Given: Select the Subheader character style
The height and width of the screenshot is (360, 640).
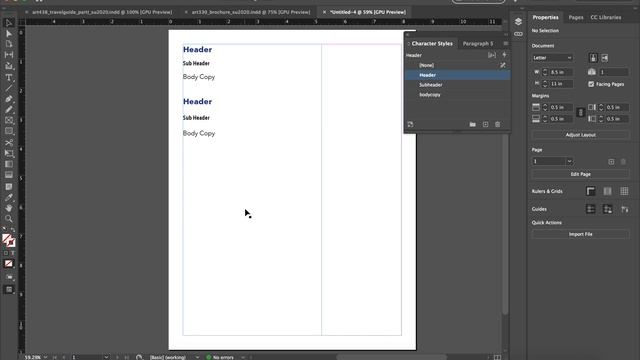Looking at the screenshot, I should 457,85.
